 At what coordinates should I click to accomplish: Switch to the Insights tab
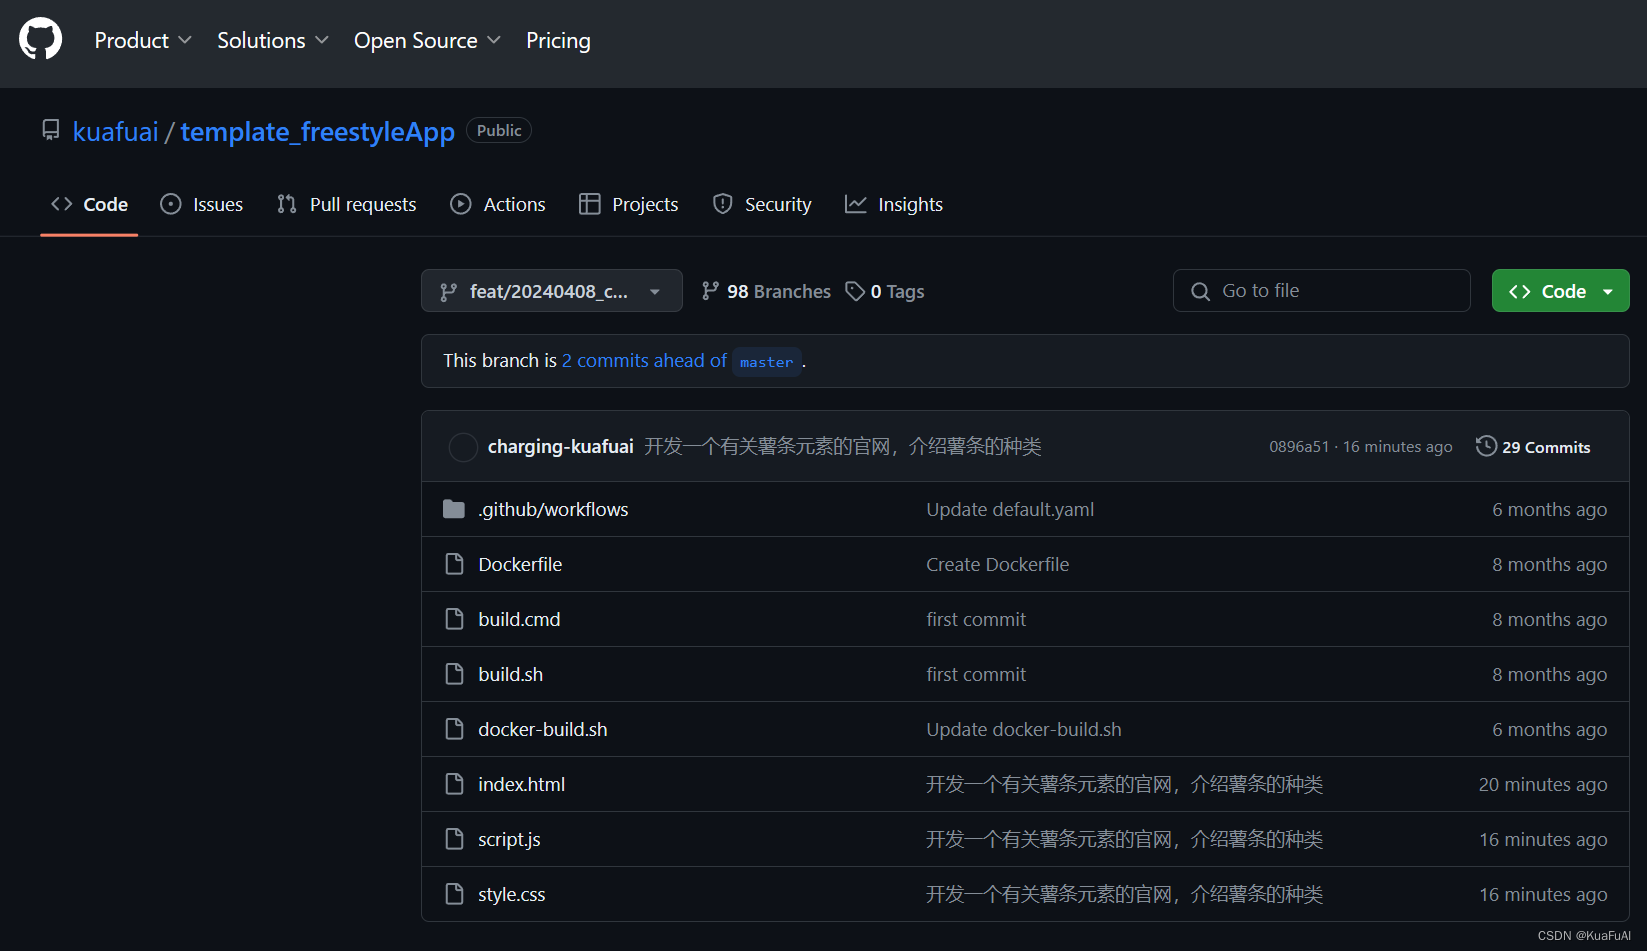[894, 204]
